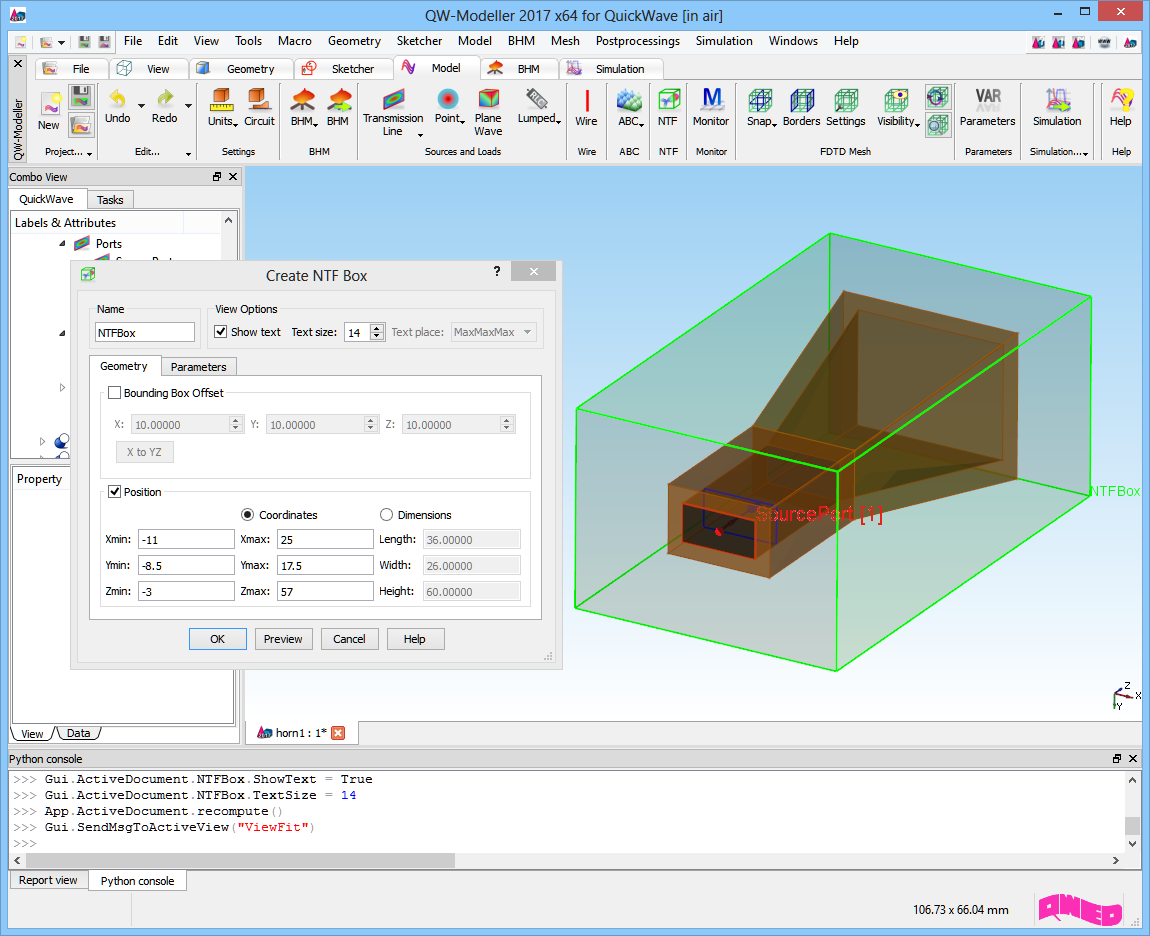Image resolution: width=1150 pixels, height=936 pixels.
Task: Open the VAR Parameters icon
Action: coord(988,99)
